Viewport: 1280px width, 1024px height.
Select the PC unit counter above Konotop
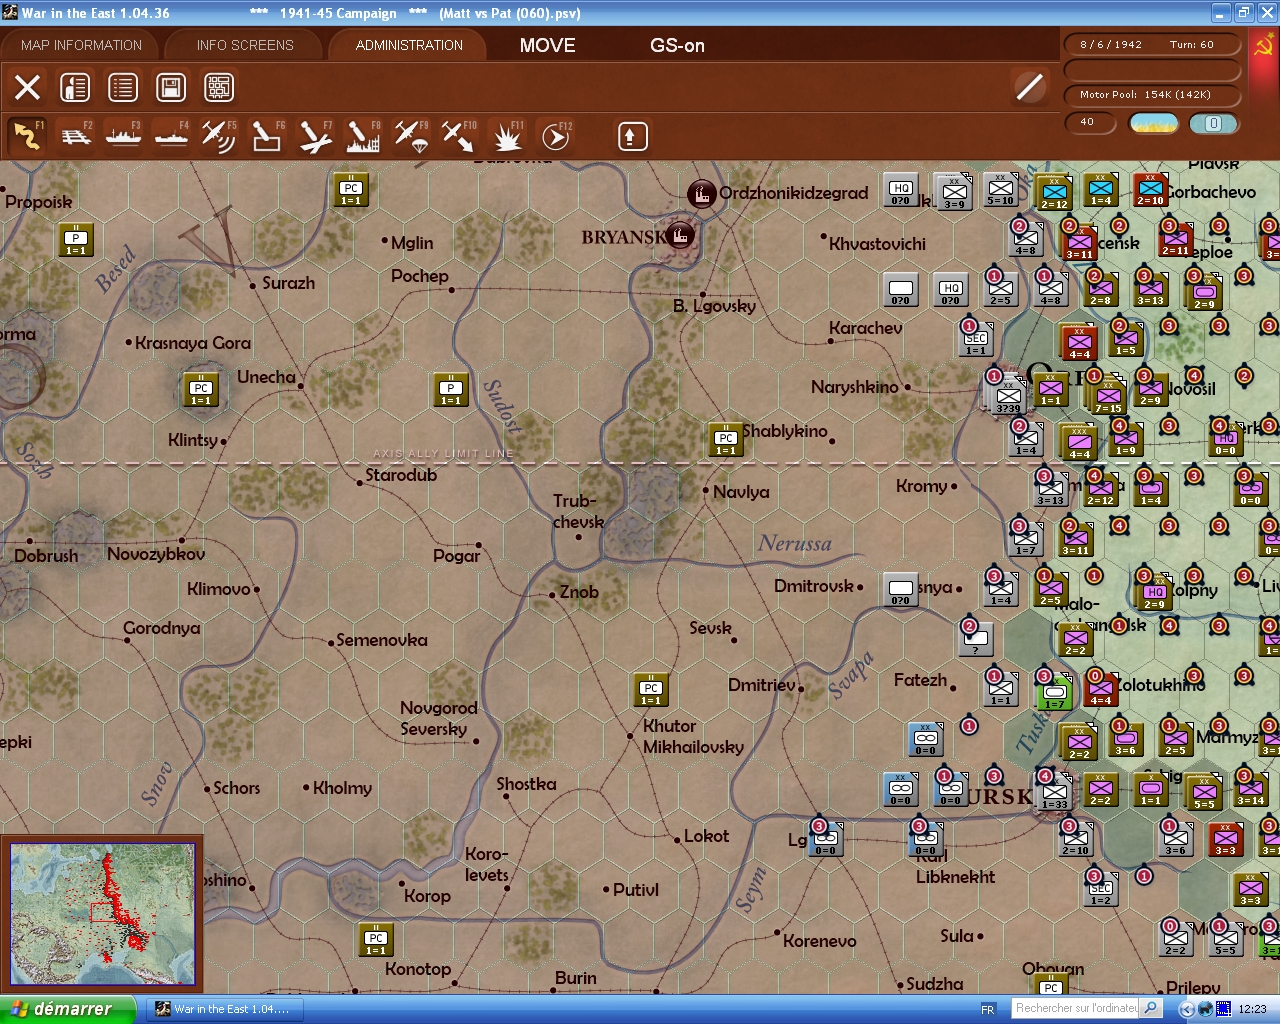click(376, 940)
